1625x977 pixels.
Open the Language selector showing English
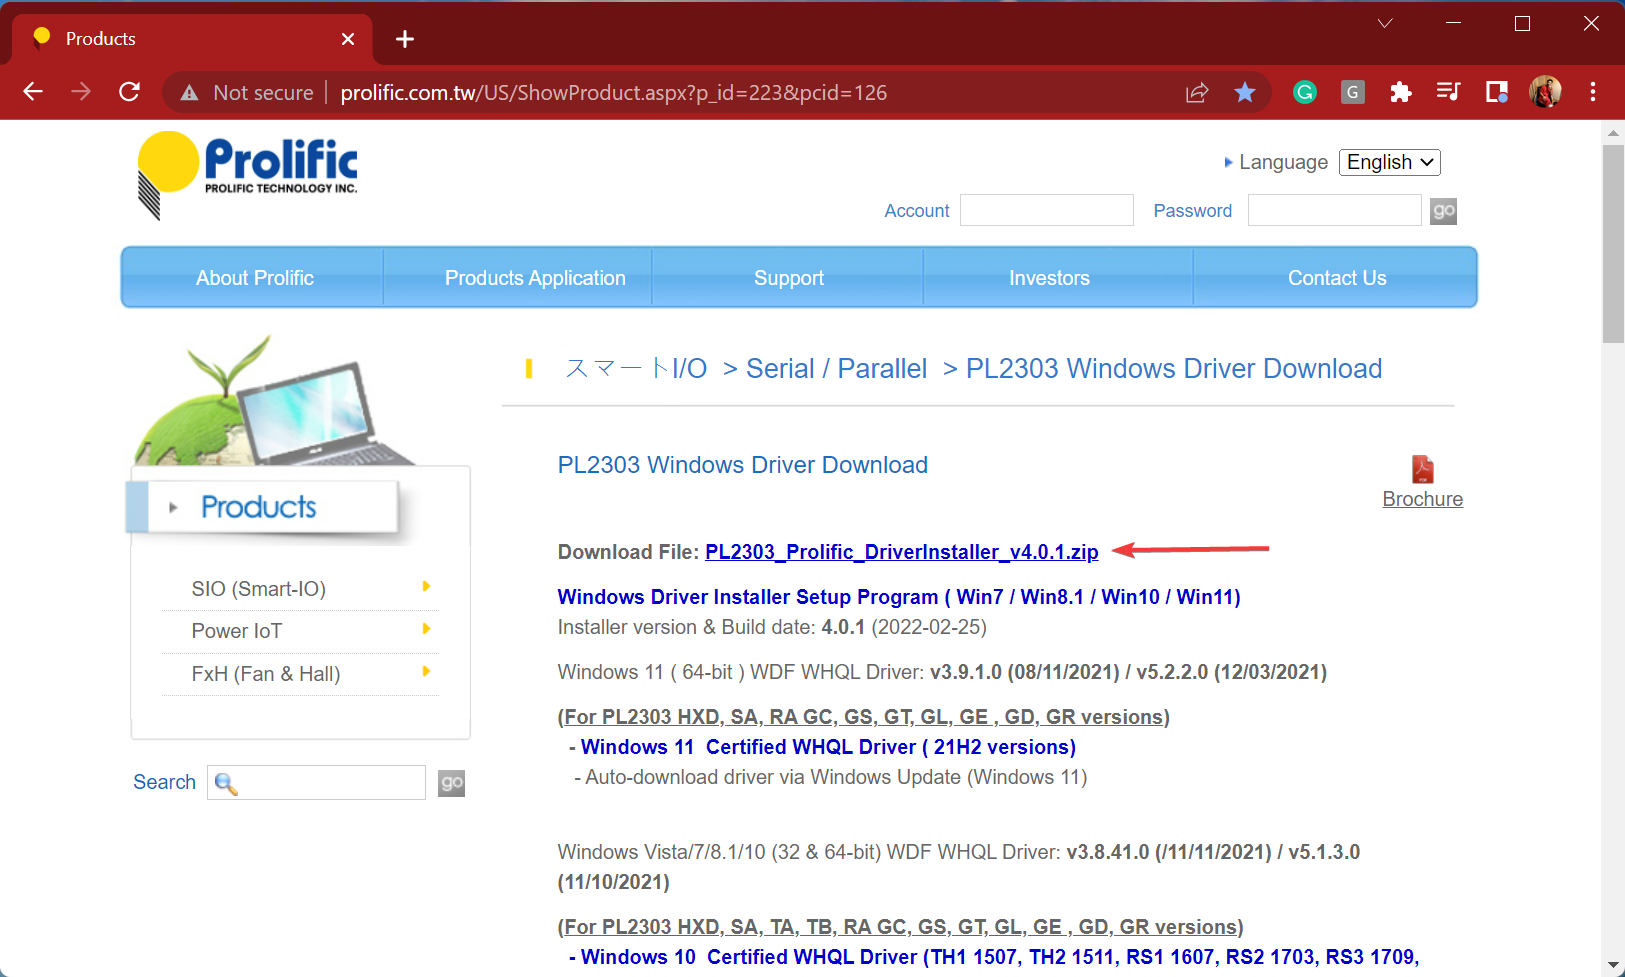[1389, 162]
